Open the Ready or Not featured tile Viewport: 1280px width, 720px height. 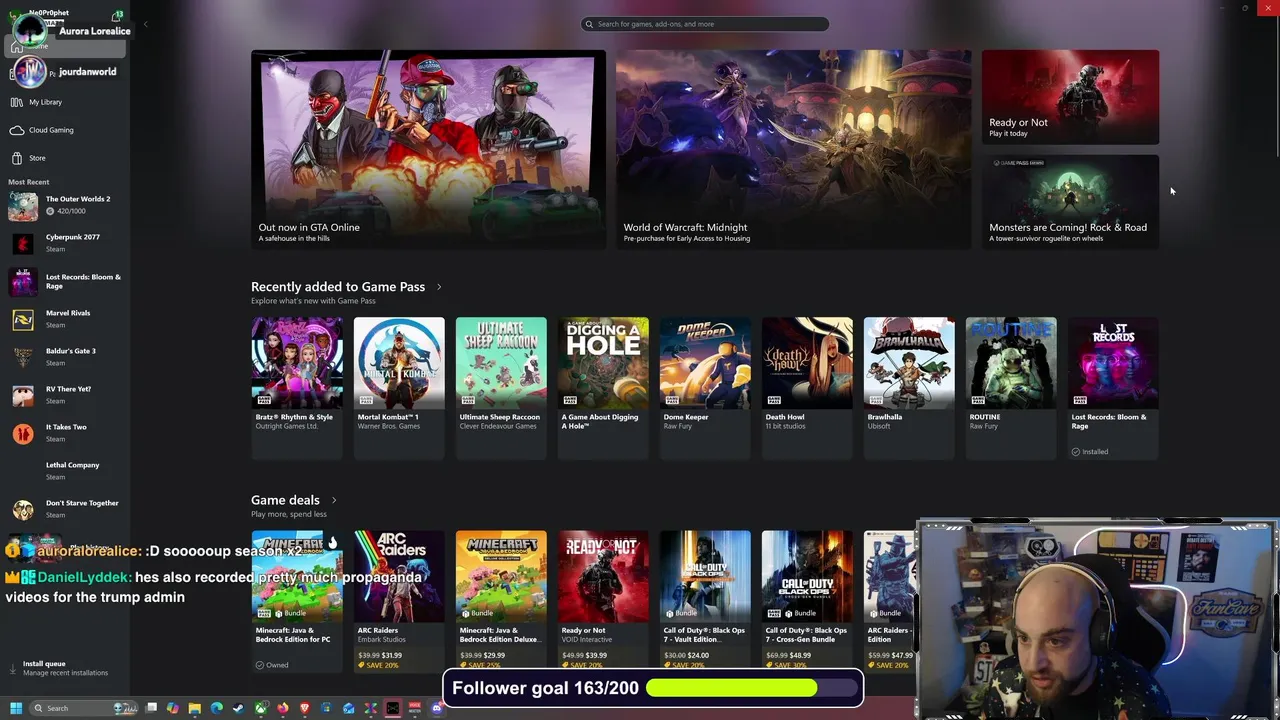pos(1070,97)
